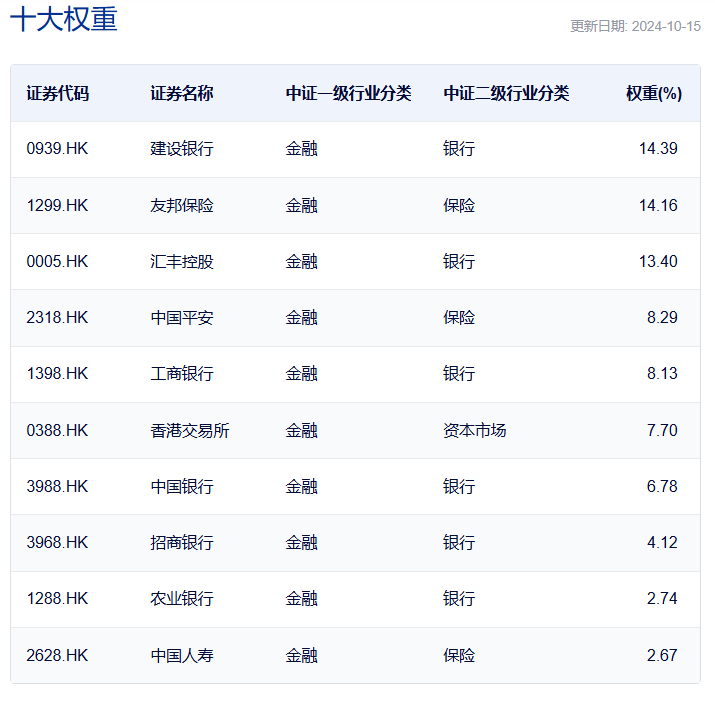Select the name 建设银行
This screenshot has height=701, width=715.
[x=182, y=149]
